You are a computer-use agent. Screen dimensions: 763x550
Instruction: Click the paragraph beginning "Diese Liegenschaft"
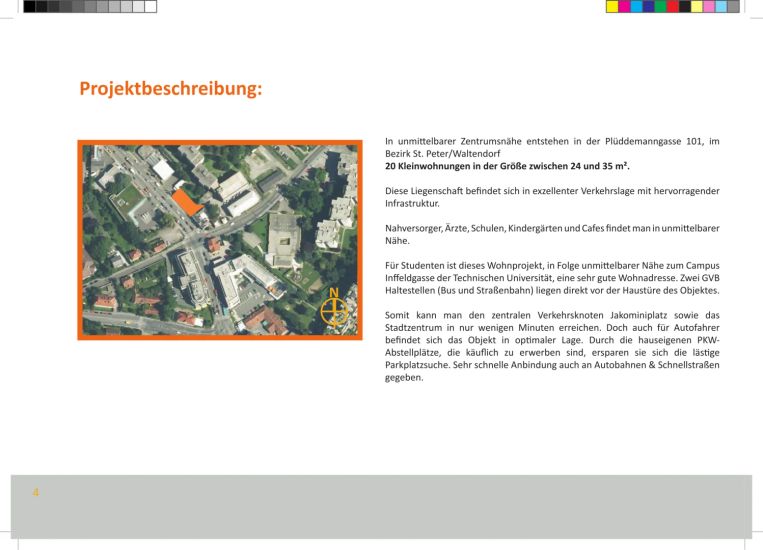pyautogui.click(x=552, y=196)
